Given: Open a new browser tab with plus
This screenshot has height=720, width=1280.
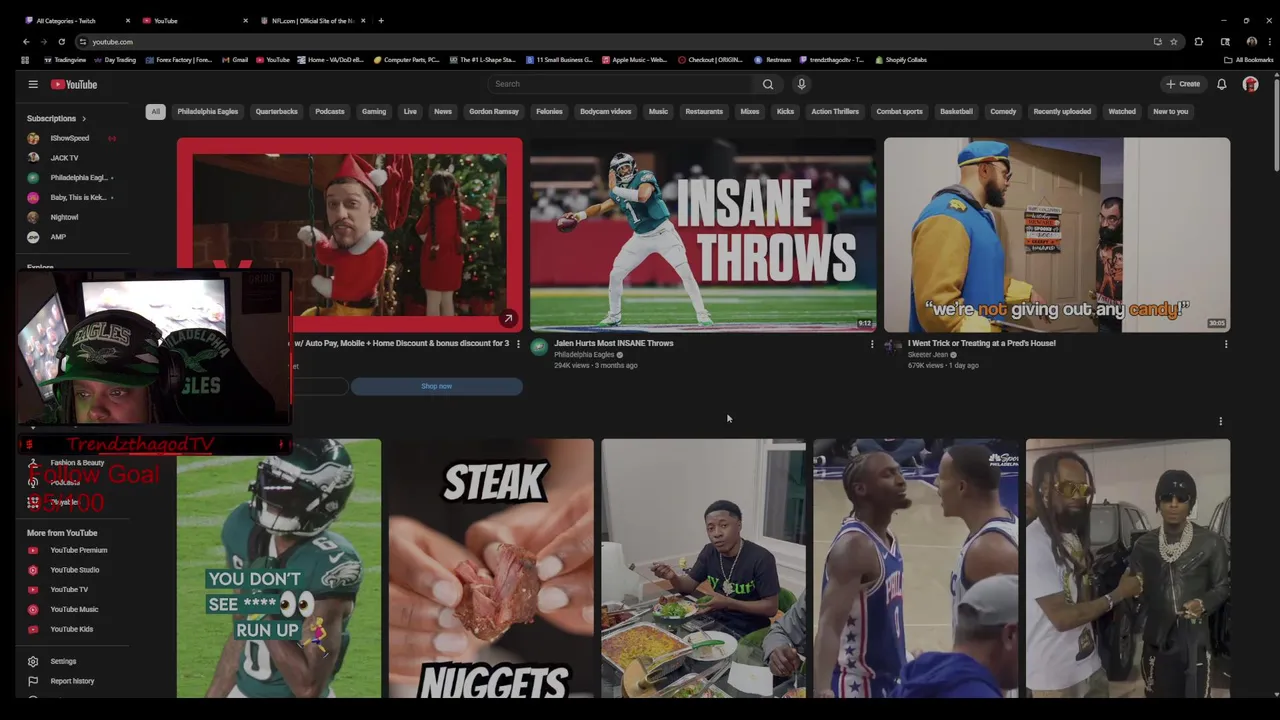Looking at the screenshot, I should click(381, 20).
